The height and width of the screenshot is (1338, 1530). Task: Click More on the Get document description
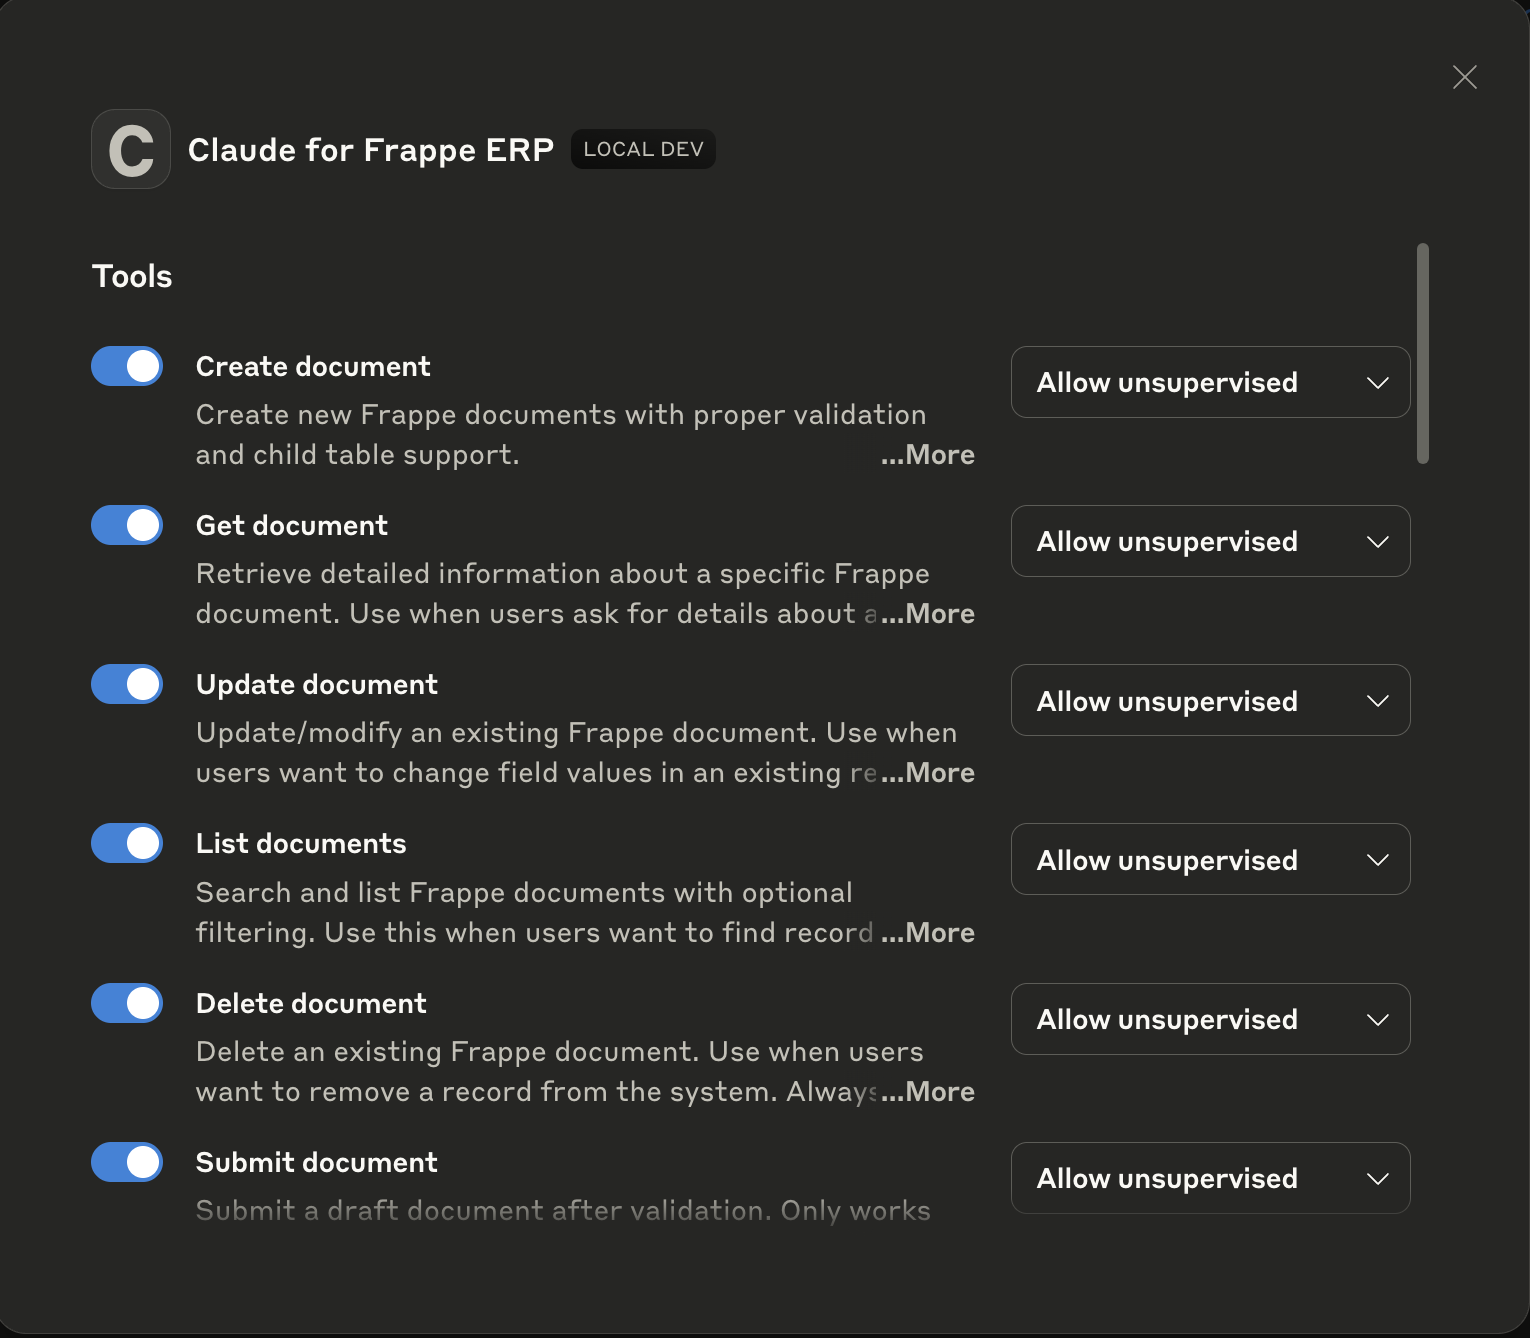[928, 613]
